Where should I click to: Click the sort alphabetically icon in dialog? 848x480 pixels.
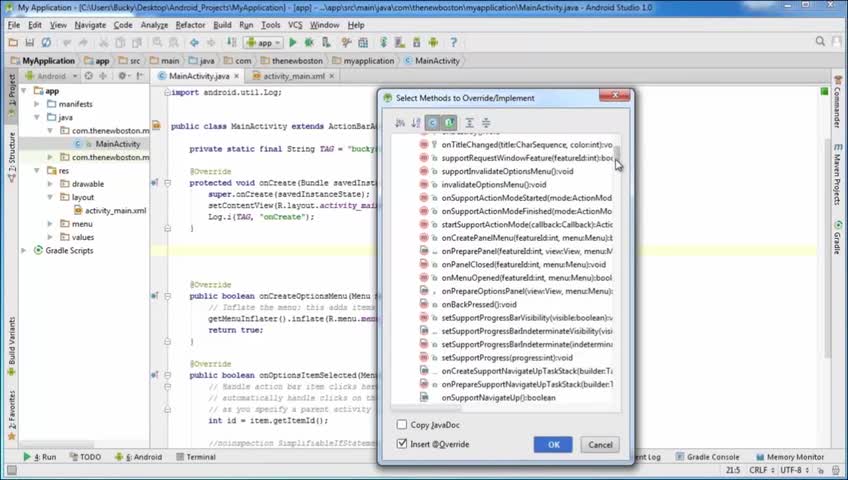click(400, 123)
